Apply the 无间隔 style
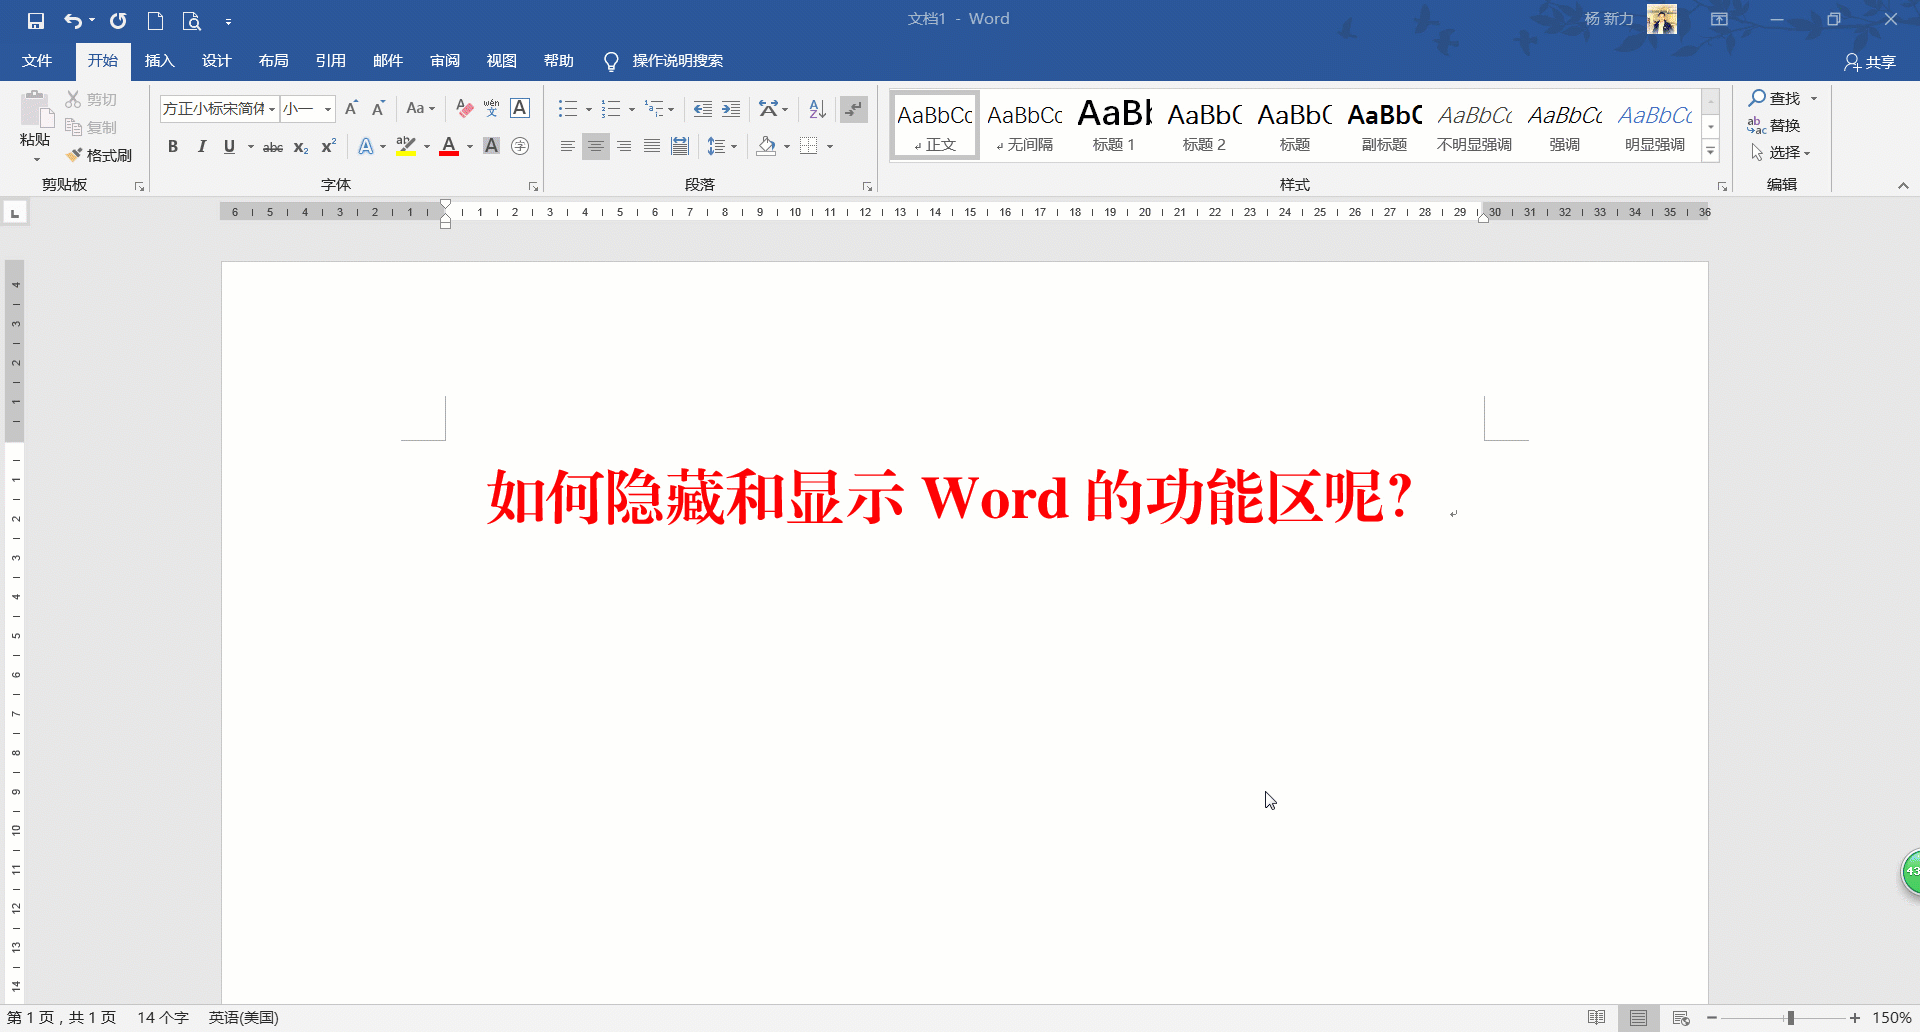1920x1032 pixels. point(1024,125)
